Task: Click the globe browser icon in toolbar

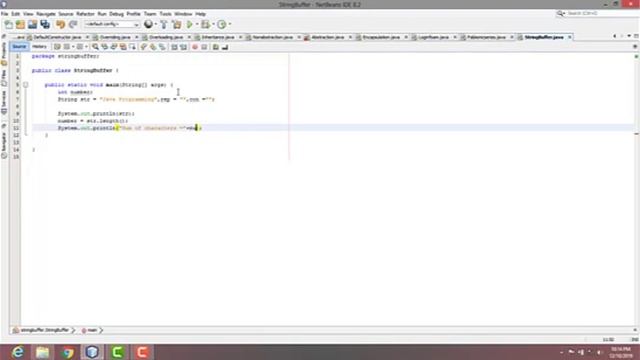Action: pos(148,24)
